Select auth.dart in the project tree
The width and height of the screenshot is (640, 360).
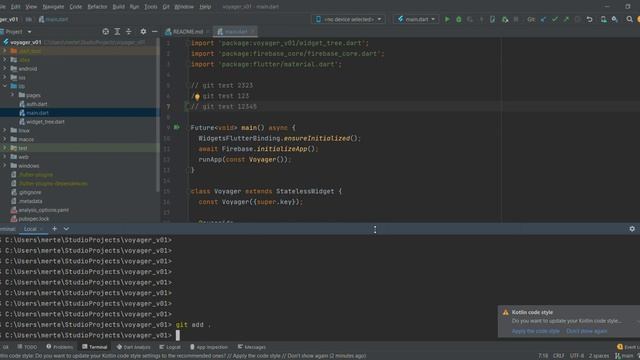[37, 104]
